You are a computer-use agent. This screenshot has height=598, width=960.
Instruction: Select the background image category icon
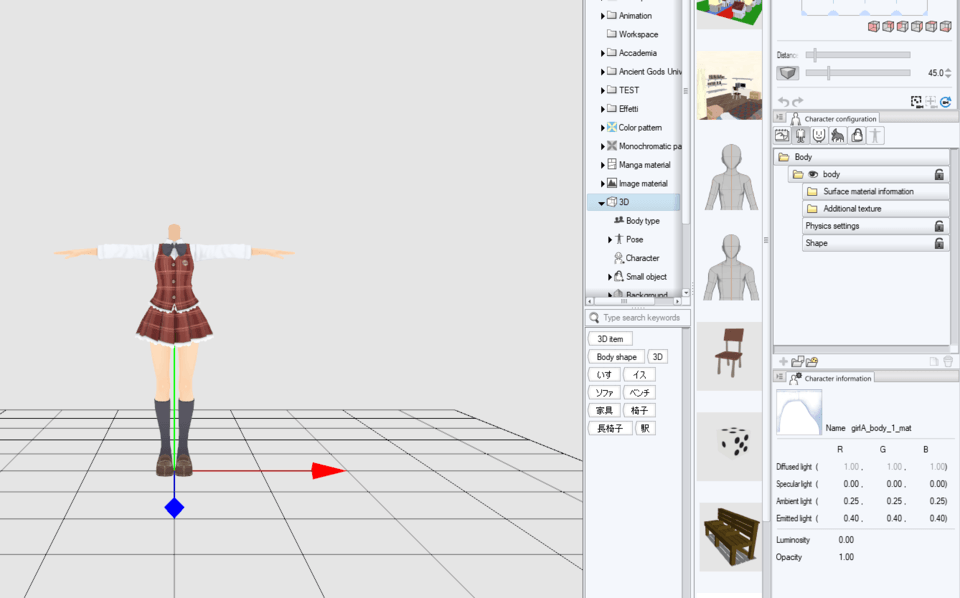tap(782, 135)
